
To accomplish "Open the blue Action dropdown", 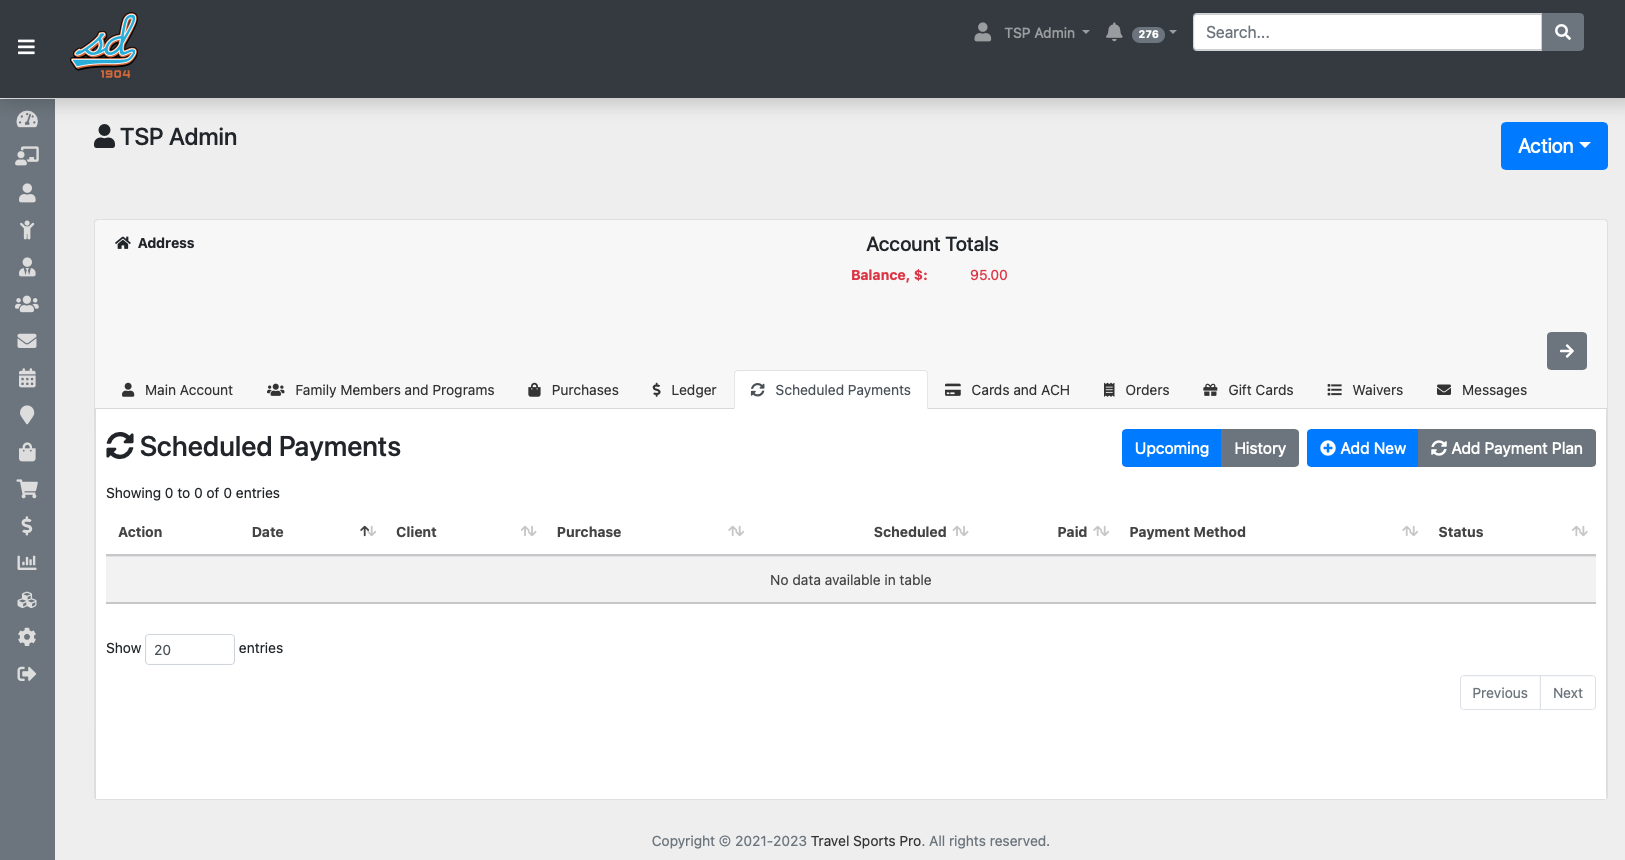I will (x=1554, y=146).
